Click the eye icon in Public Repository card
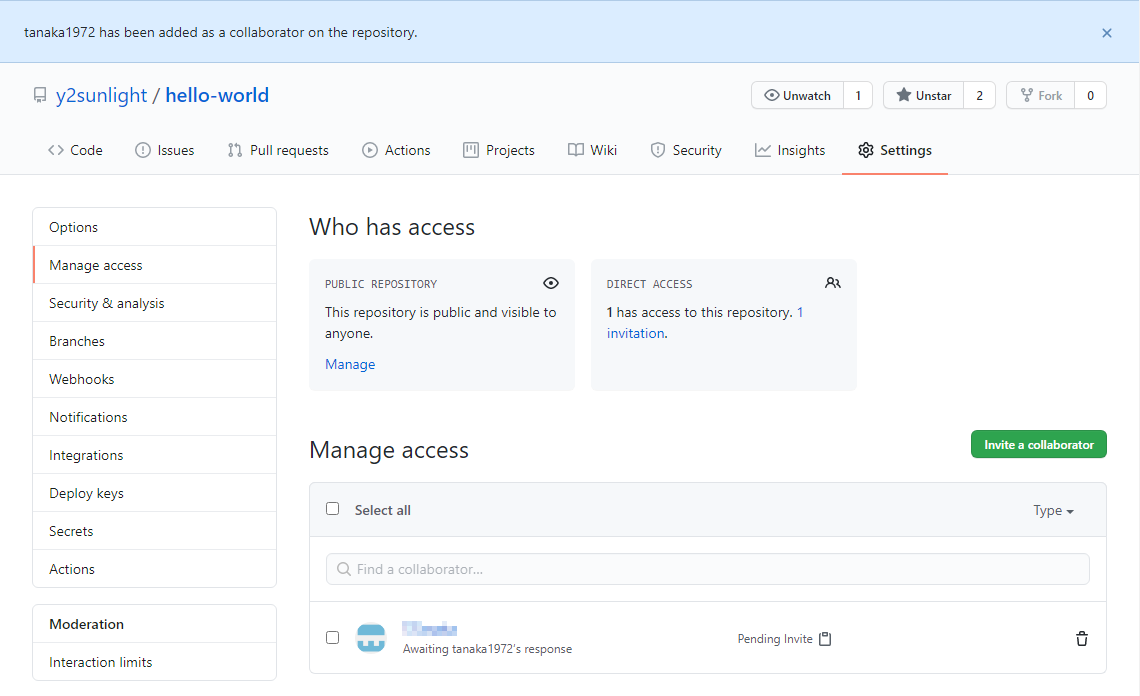The image size is (1140, 696). pos(550,283)
